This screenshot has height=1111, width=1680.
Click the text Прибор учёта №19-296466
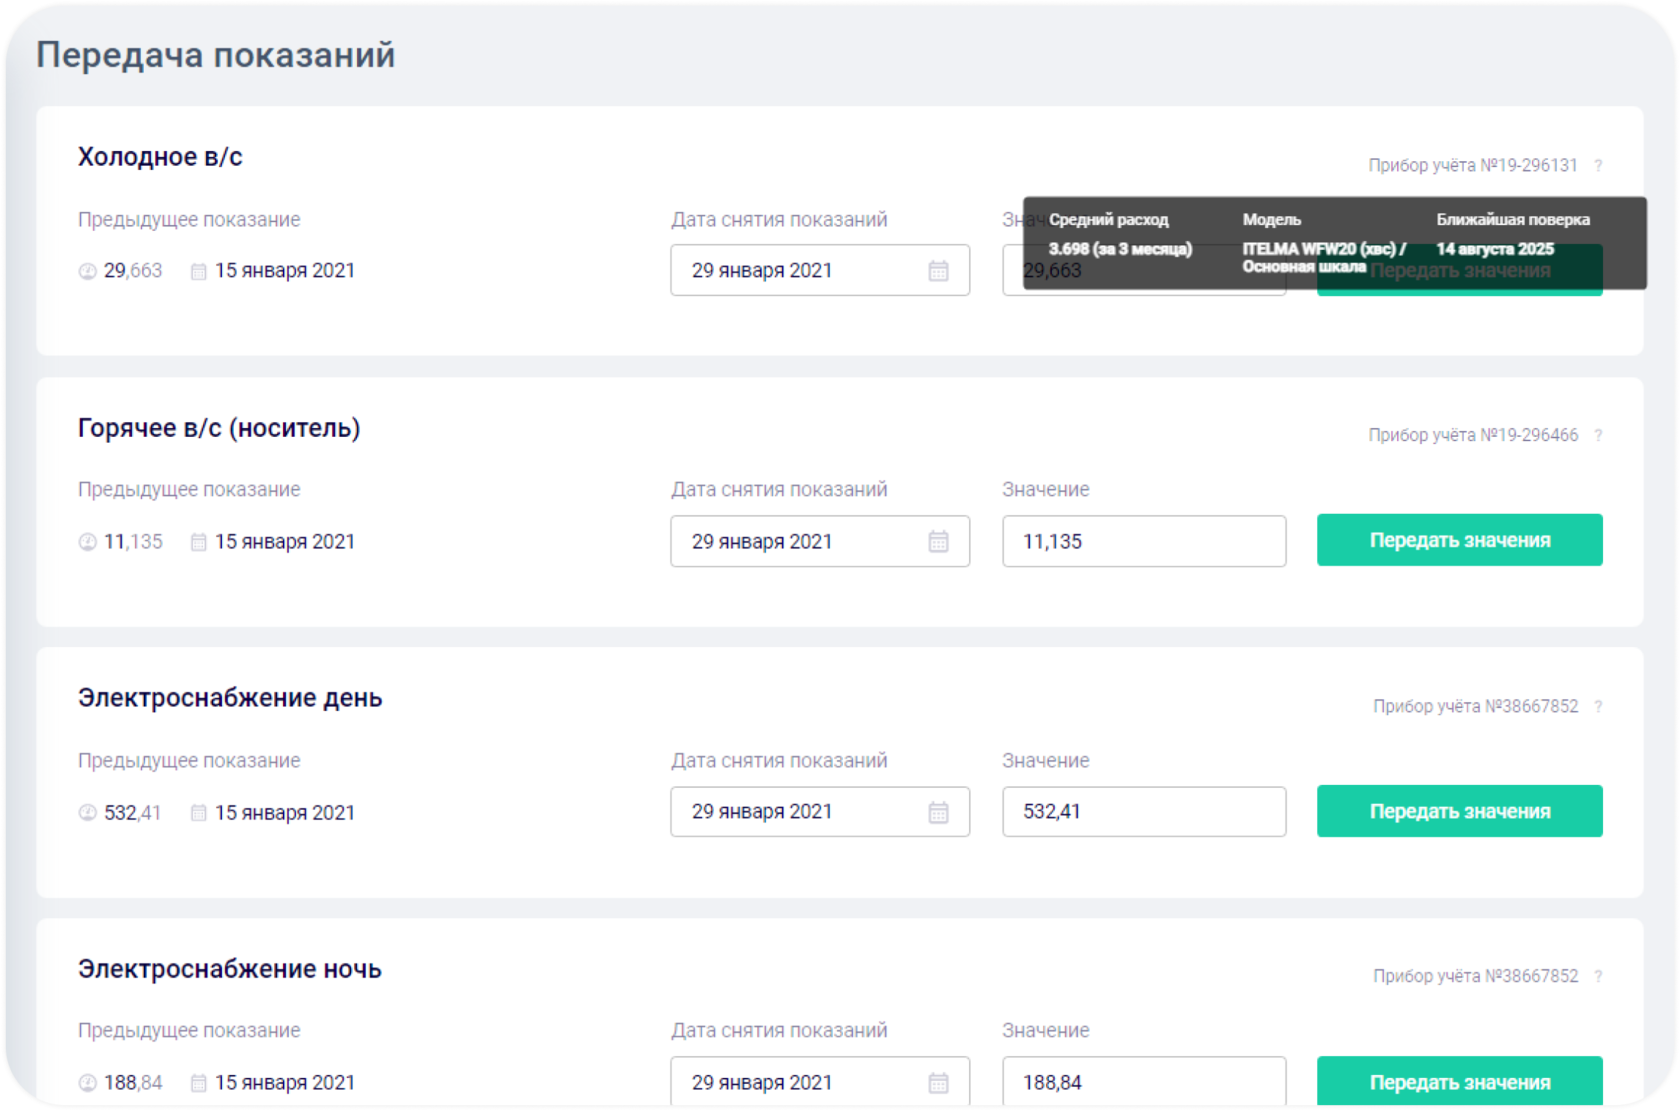point(1473,436)
